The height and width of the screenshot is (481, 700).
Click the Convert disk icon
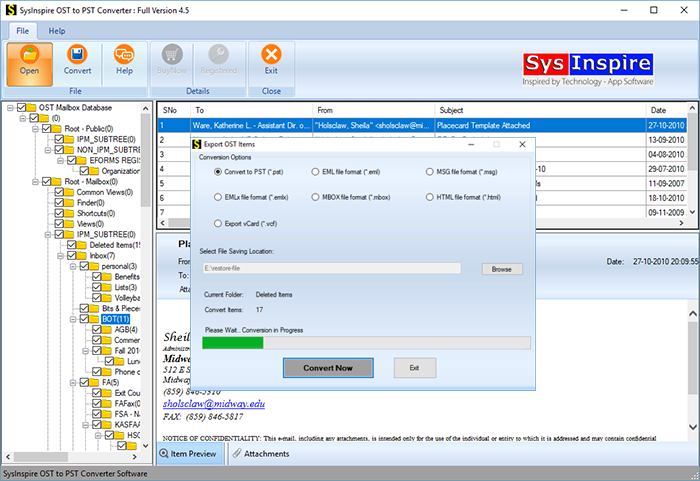click(x=77, y=54)
